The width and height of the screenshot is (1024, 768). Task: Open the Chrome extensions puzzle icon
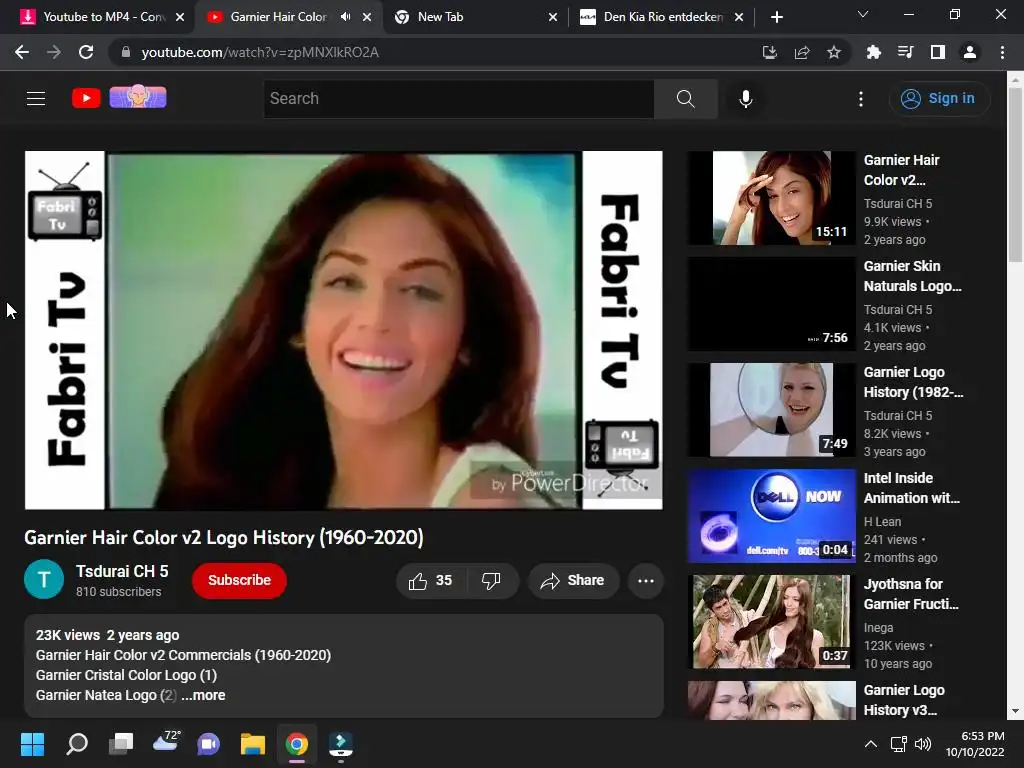(x=873, y=52)
